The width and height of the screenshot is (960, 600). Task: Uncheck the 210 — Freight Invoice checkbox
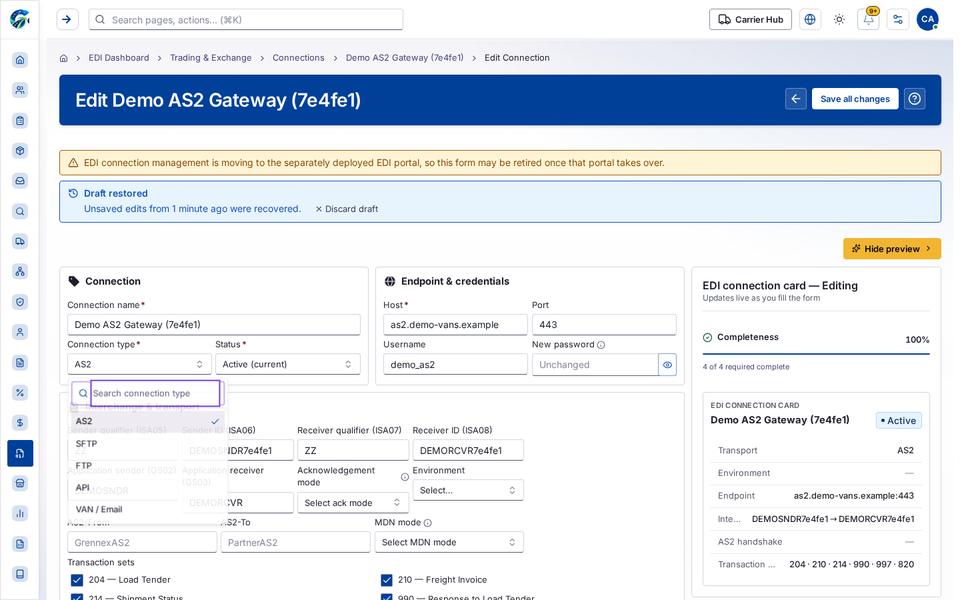coord(386,580)
